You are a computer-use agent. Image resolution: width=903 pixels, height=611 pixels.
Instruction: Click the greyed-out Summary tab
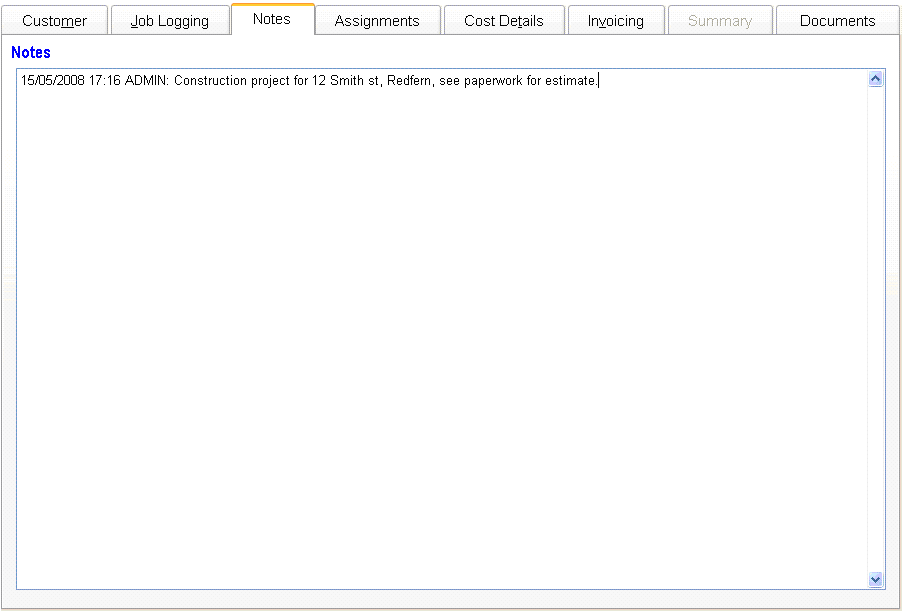click(x=719, y=21)
